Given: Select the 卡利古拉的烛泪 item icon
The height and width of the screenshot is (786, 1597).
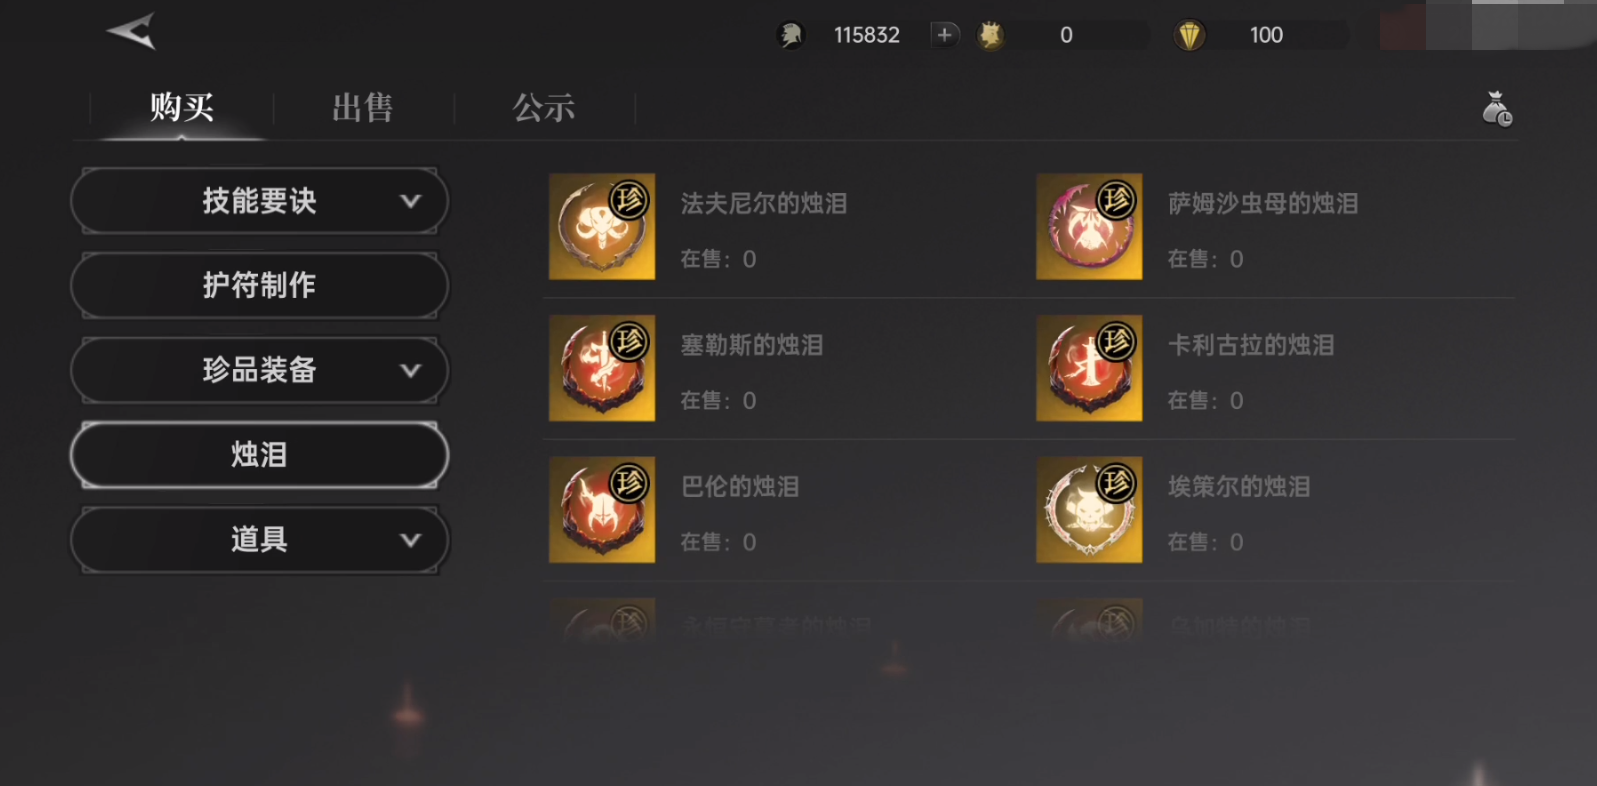Looking at the screenshot, I should point(1089,368).
